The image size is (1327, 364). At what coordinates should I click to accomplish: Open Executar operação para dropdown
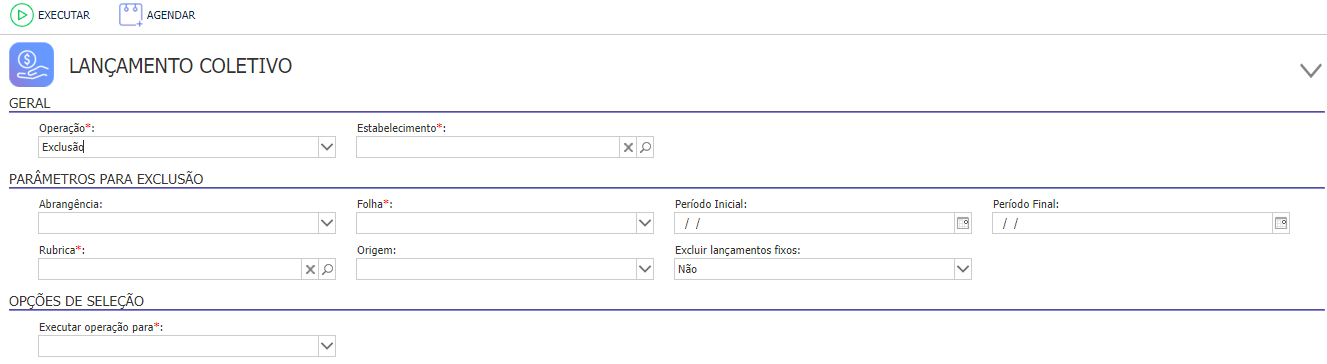[327, 345]
